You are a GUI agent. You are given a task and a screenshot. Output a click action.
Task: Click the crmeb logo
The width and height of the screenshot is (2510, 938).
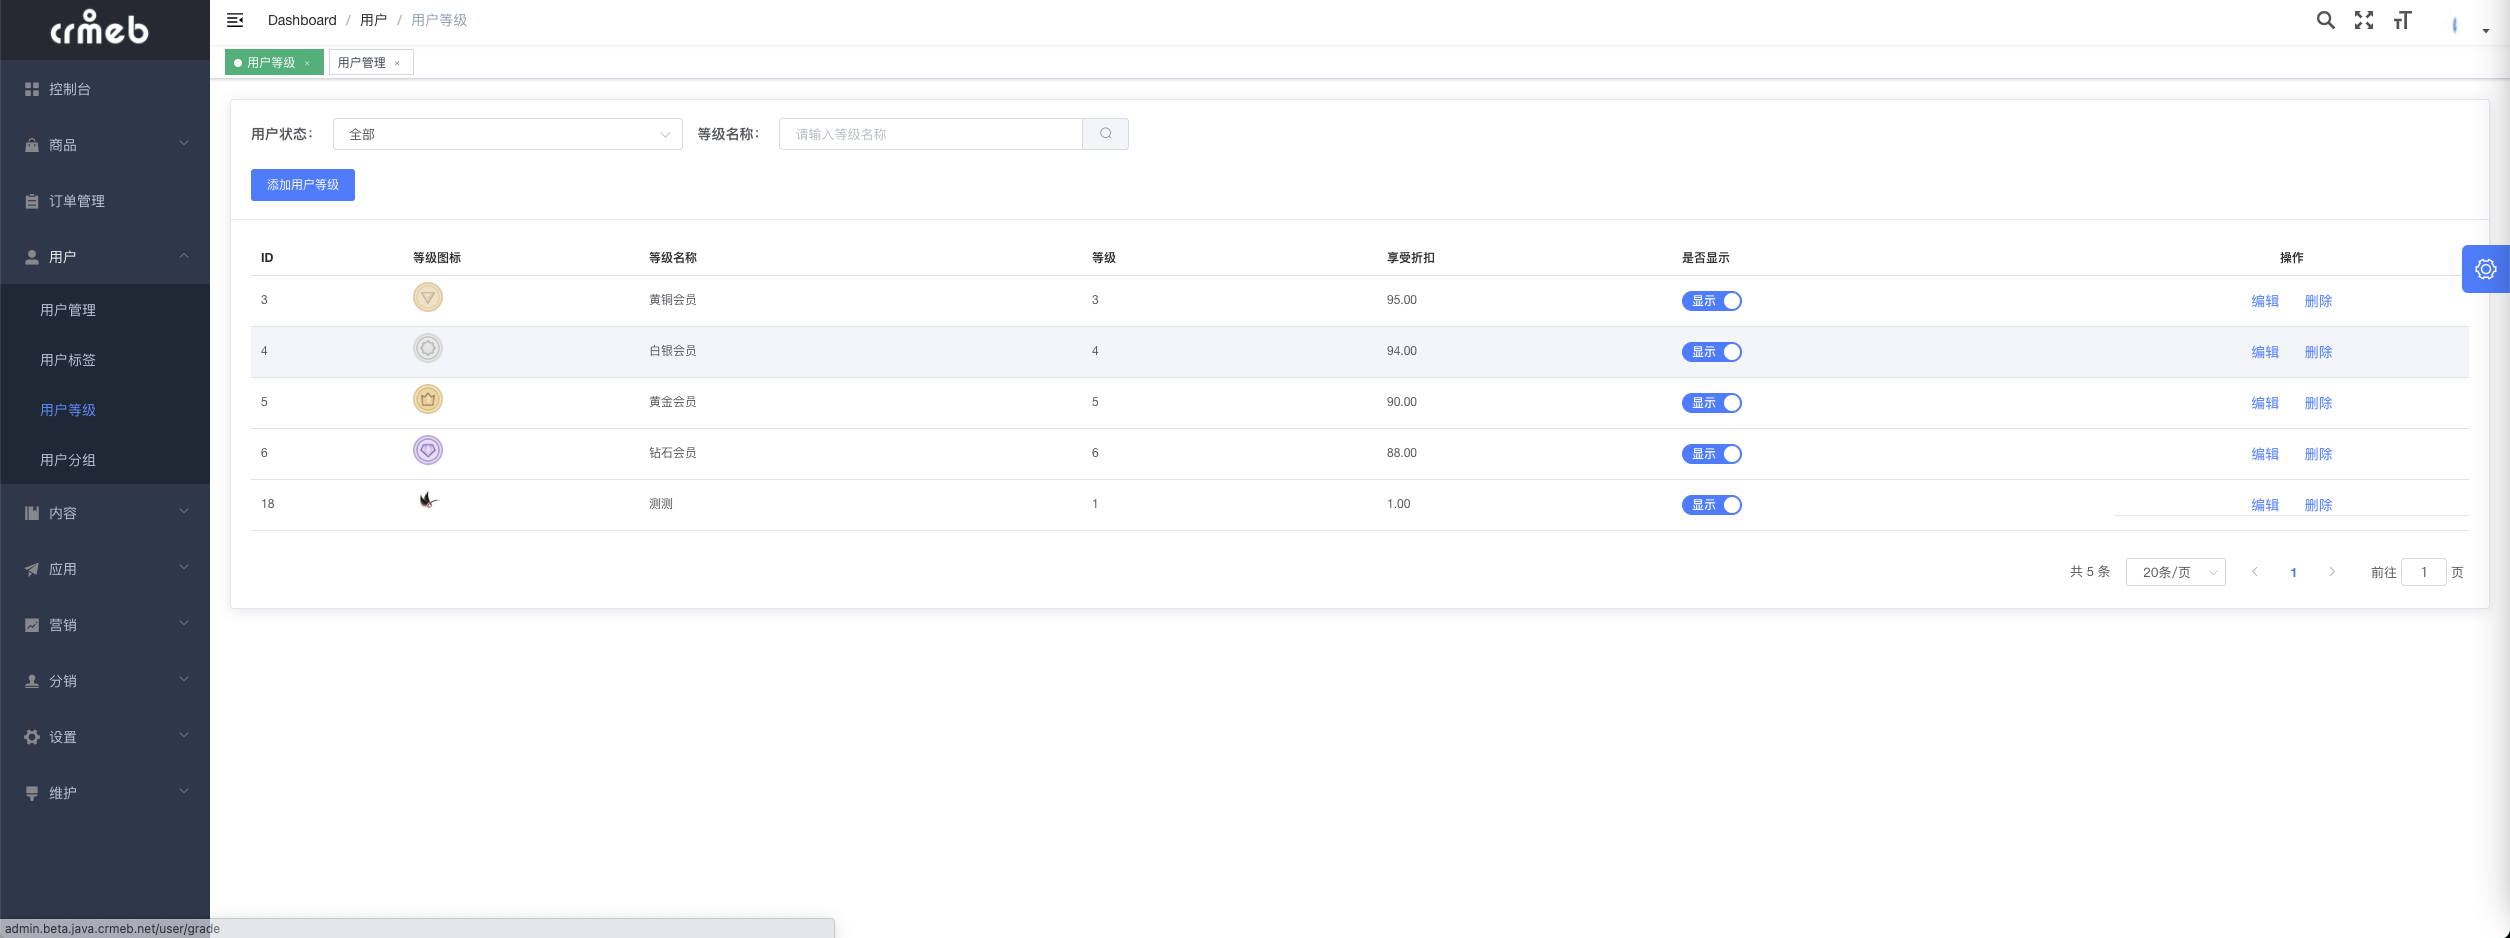click(99, 28)
